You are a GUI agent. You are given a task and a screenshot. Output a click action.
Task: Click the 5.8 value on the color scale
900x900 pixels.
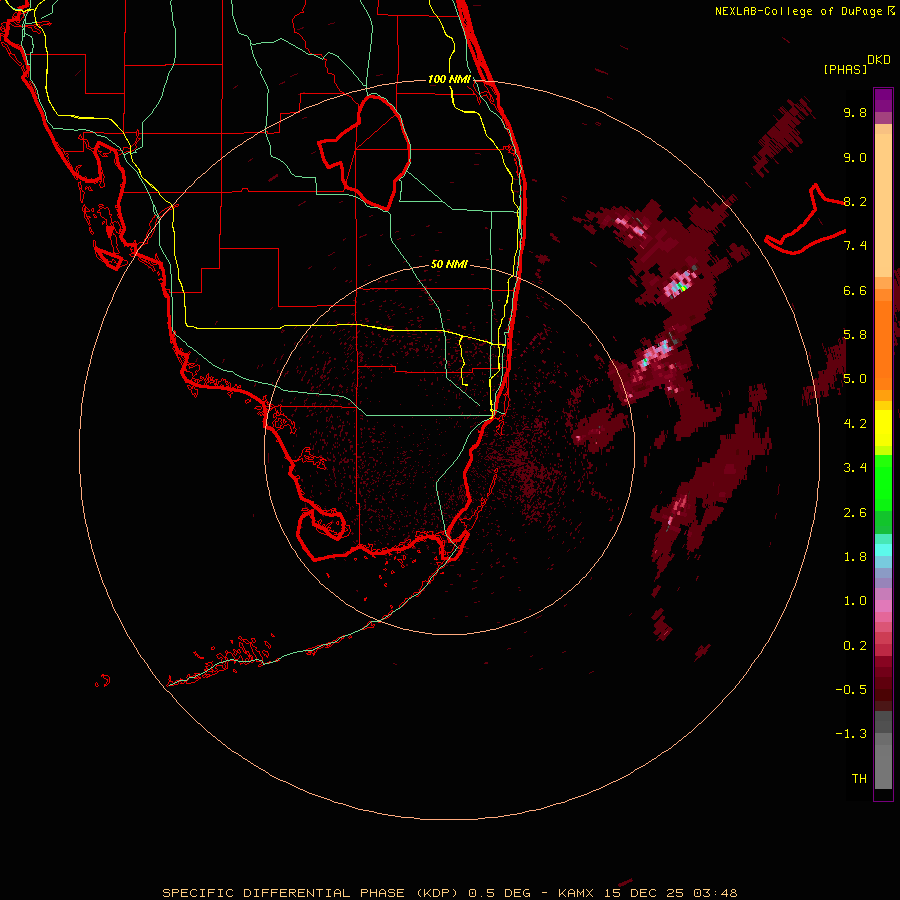pos(855,335)
